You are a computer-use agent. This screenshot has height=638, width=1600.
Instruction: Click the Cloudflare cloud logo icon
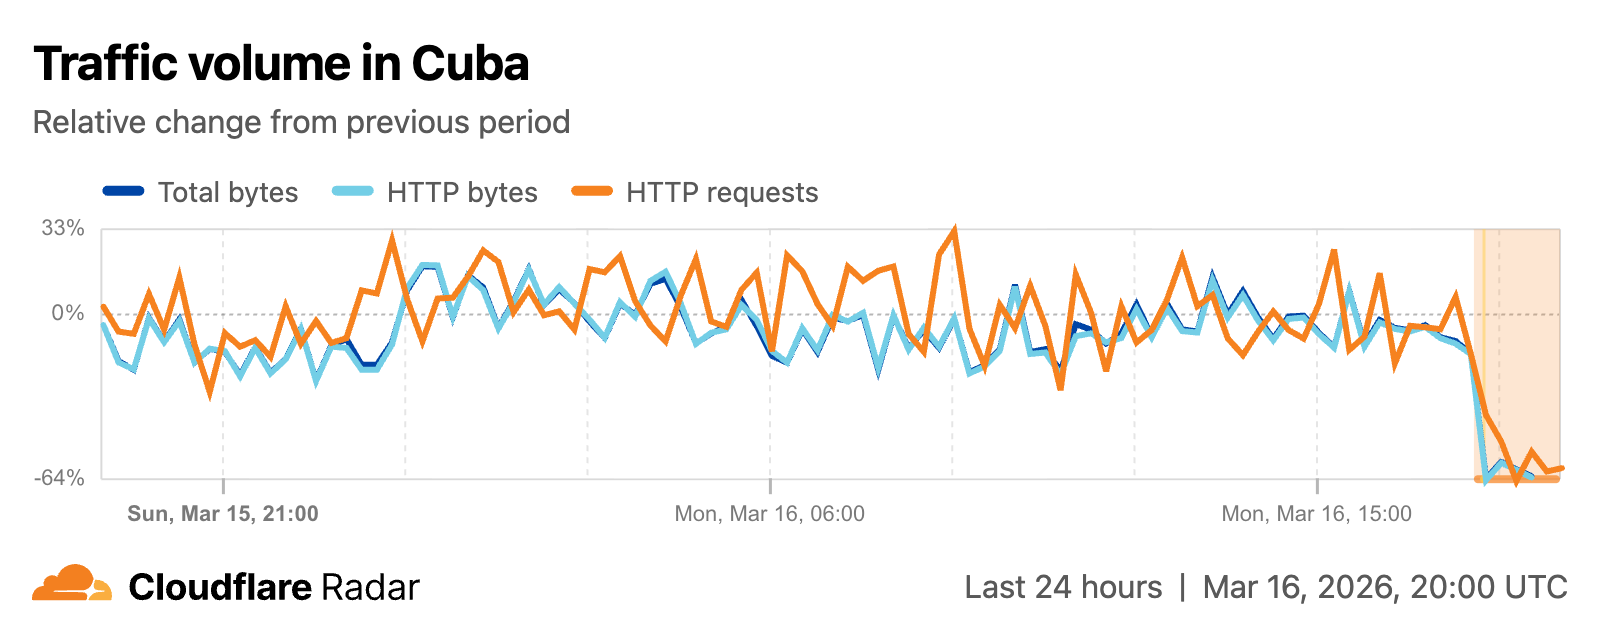[72, 584]
